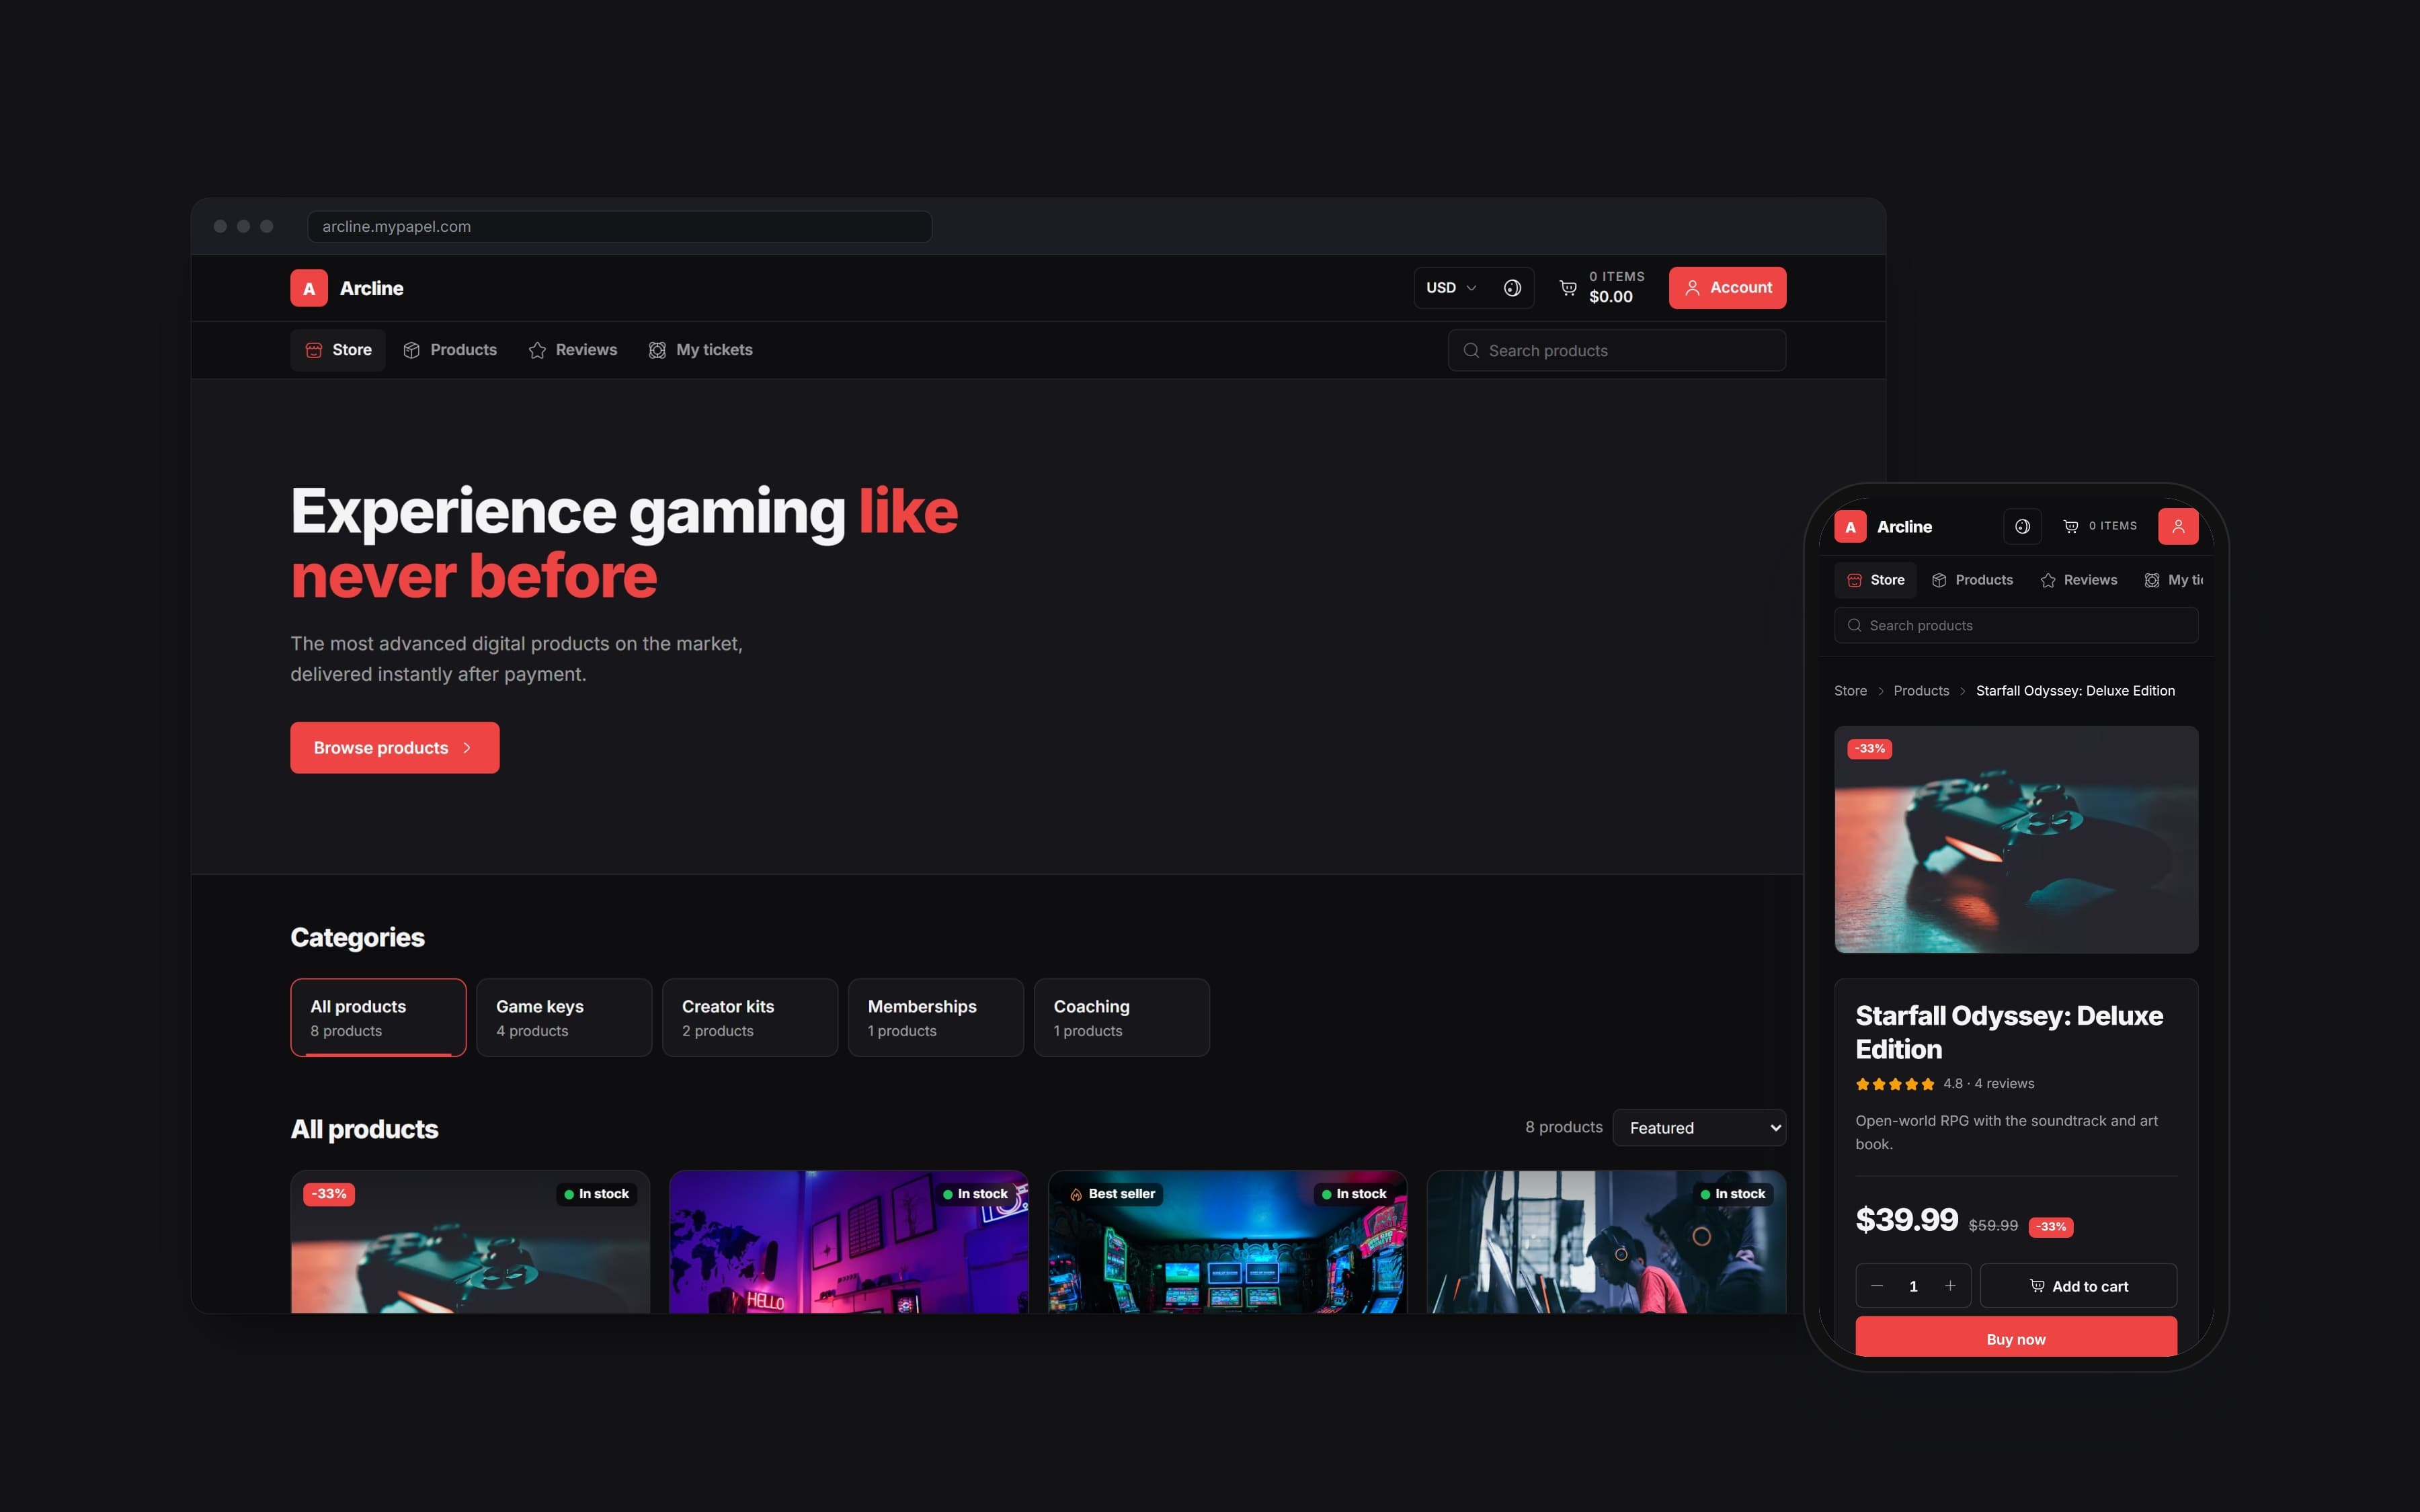Open the purple neon room product card
Viewport: 2420px width, 1512px height.
(849, 1243)
